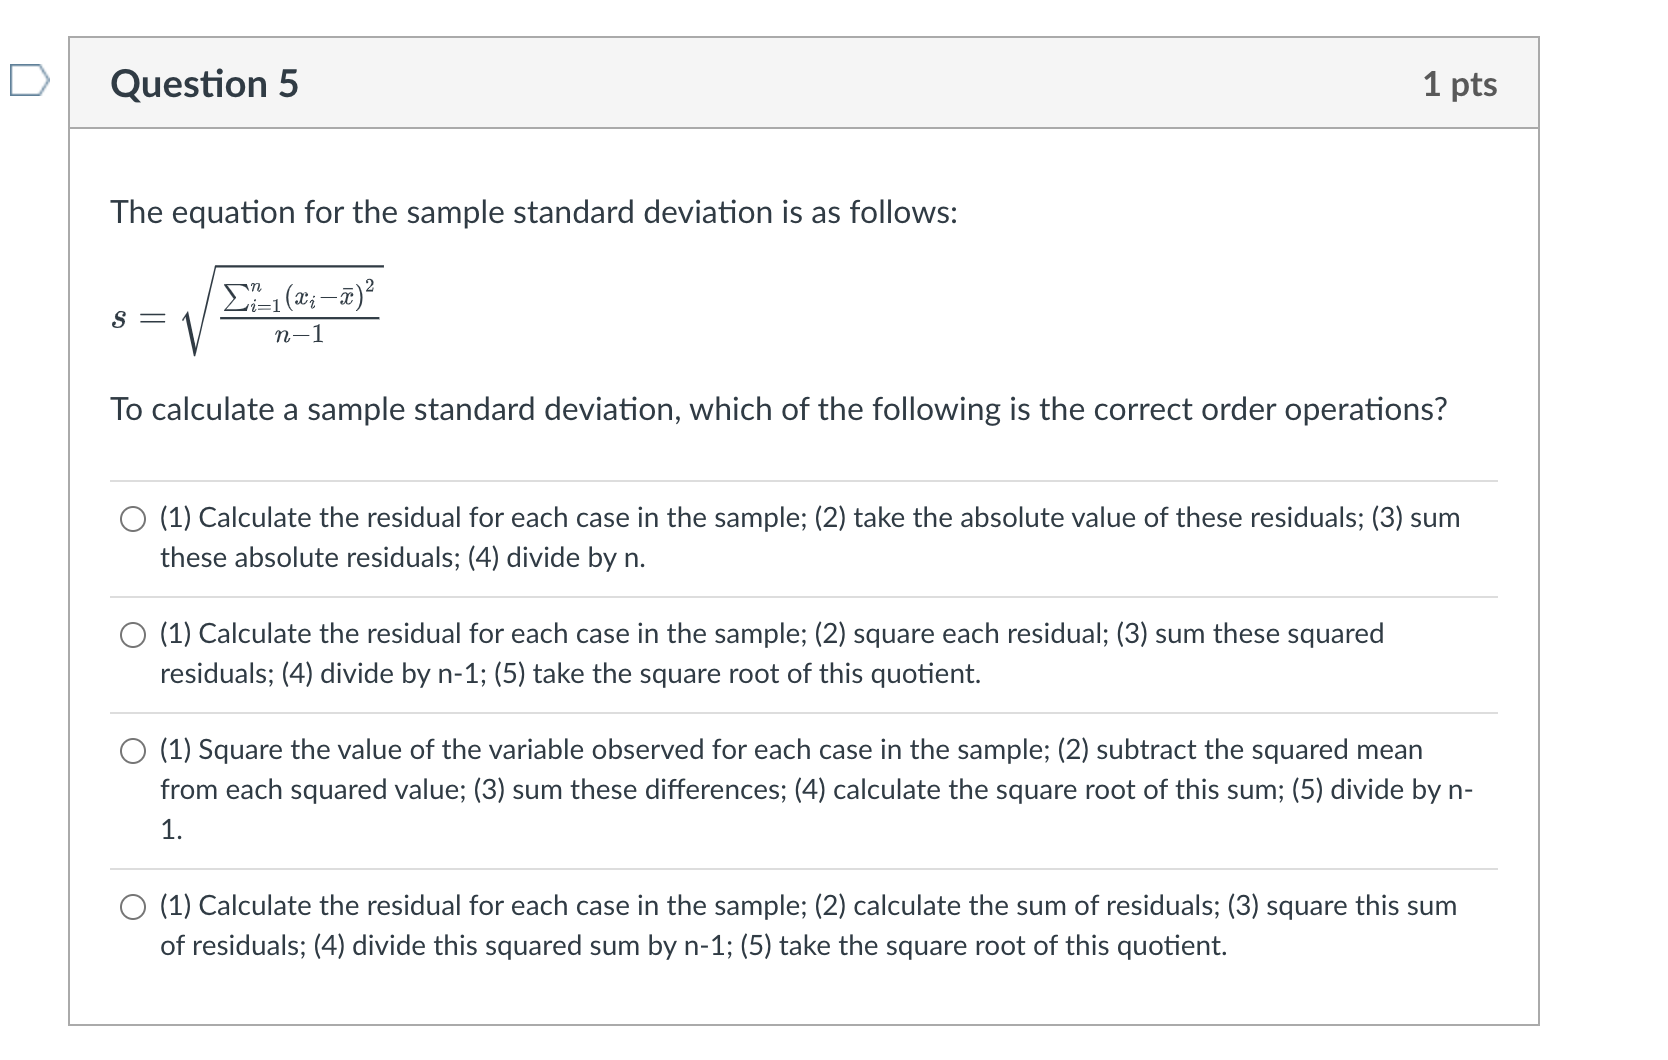The height and width of the screenshot is (1060, 1668).
Task: Select the last answer about sum of residuals
Action: [133, 907]
